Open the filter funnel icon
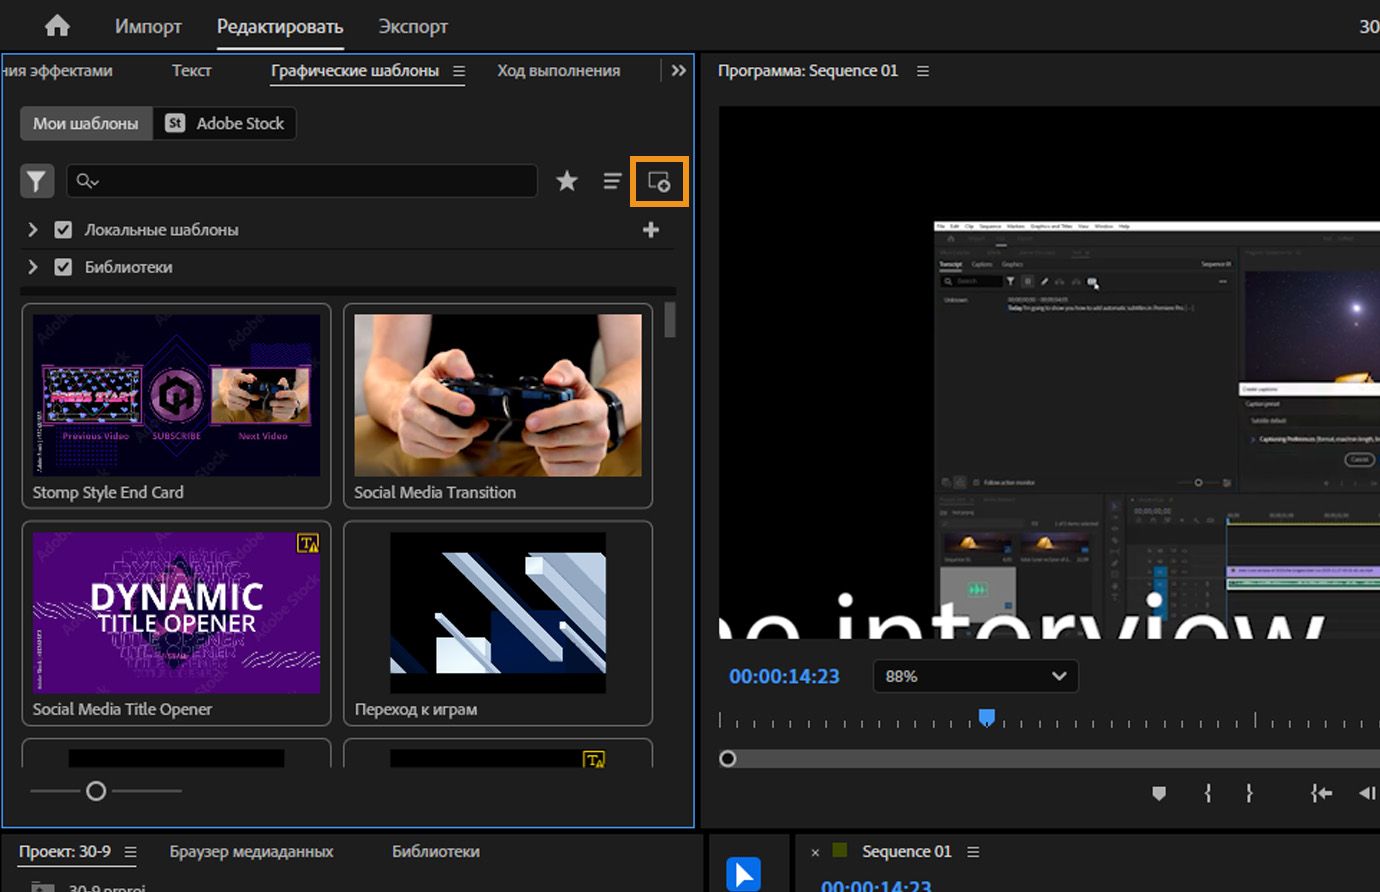The height and width of the screenshot is (892, 1380). point(37,181)
